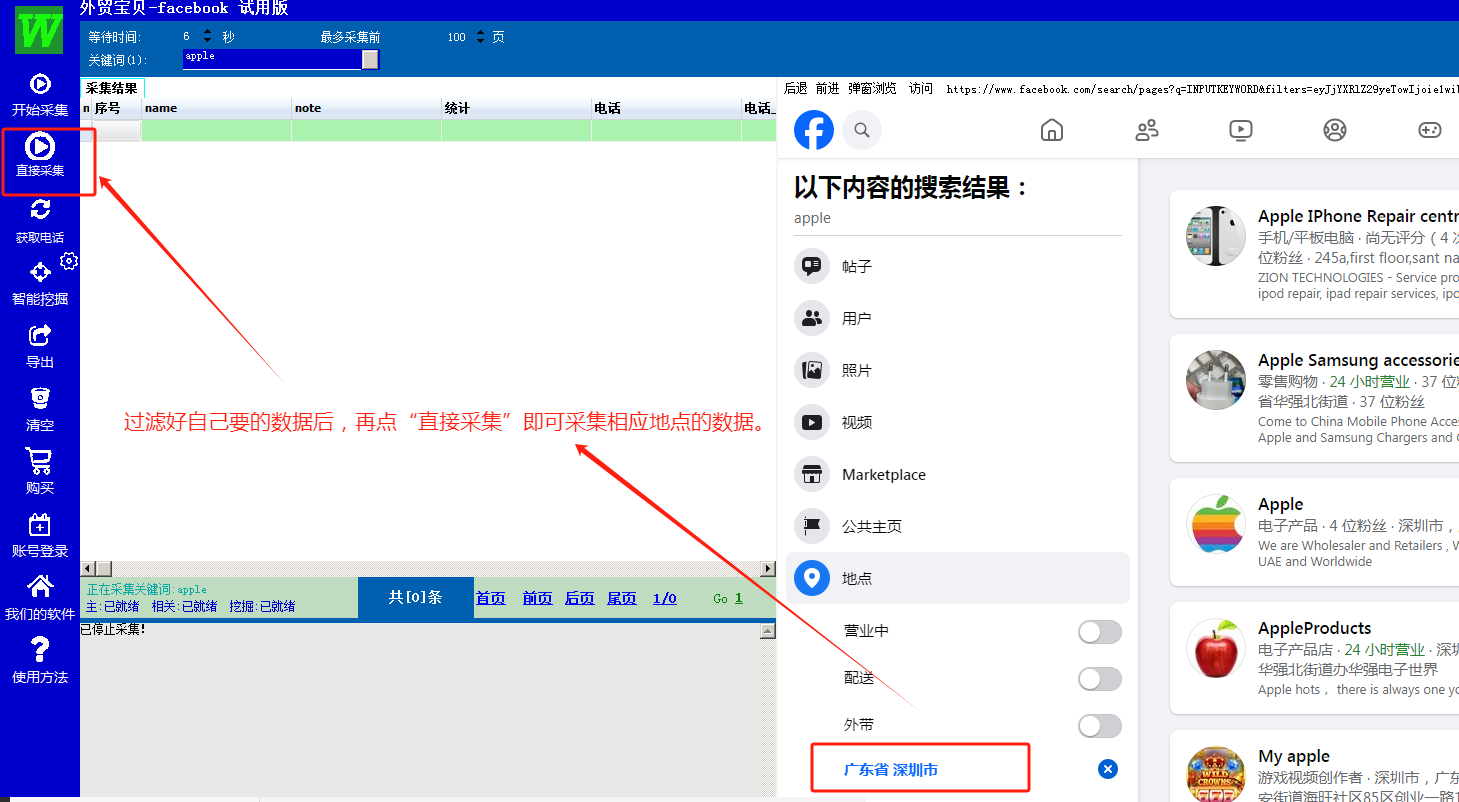Image resolution: width=1459 pixels, height=802 pixels.
Task: Go to 前页 previous page link
Action: pyautogui.click(x=538, y=598)
